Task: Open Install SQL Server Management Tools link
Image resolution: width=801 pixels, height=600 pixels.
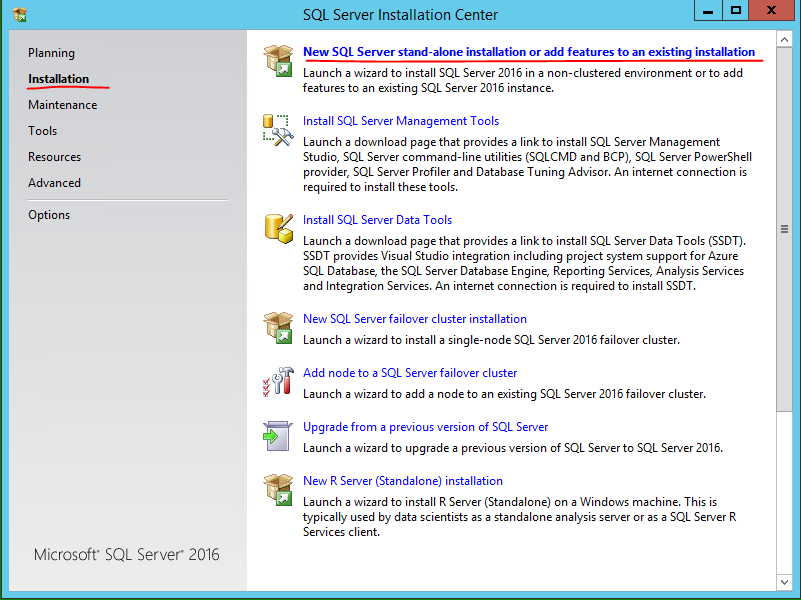Action: 401,121
